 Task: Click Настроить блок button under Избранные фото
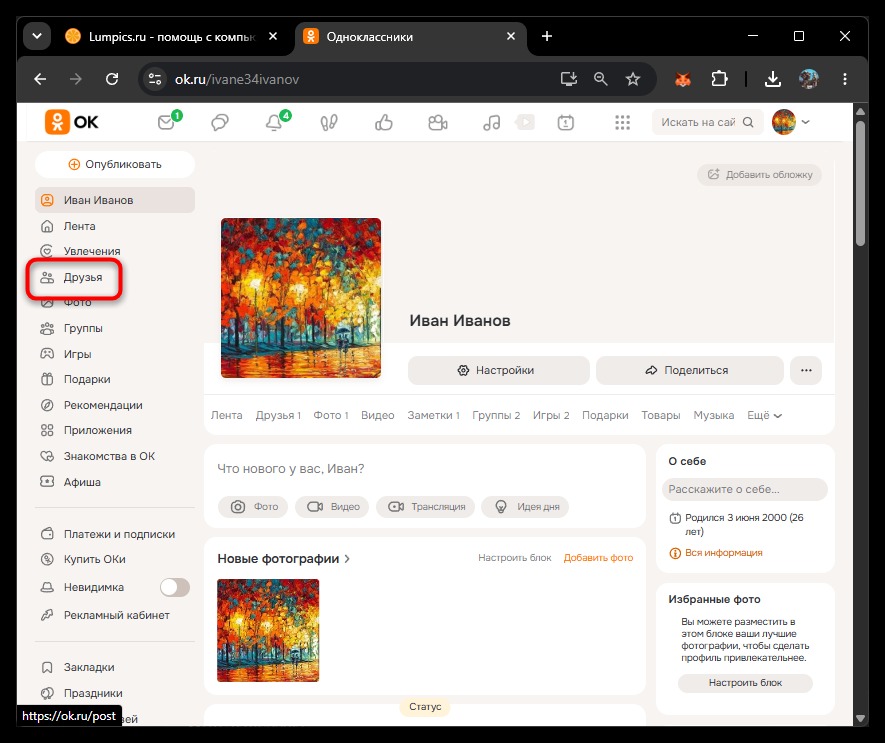pos(745,683)
